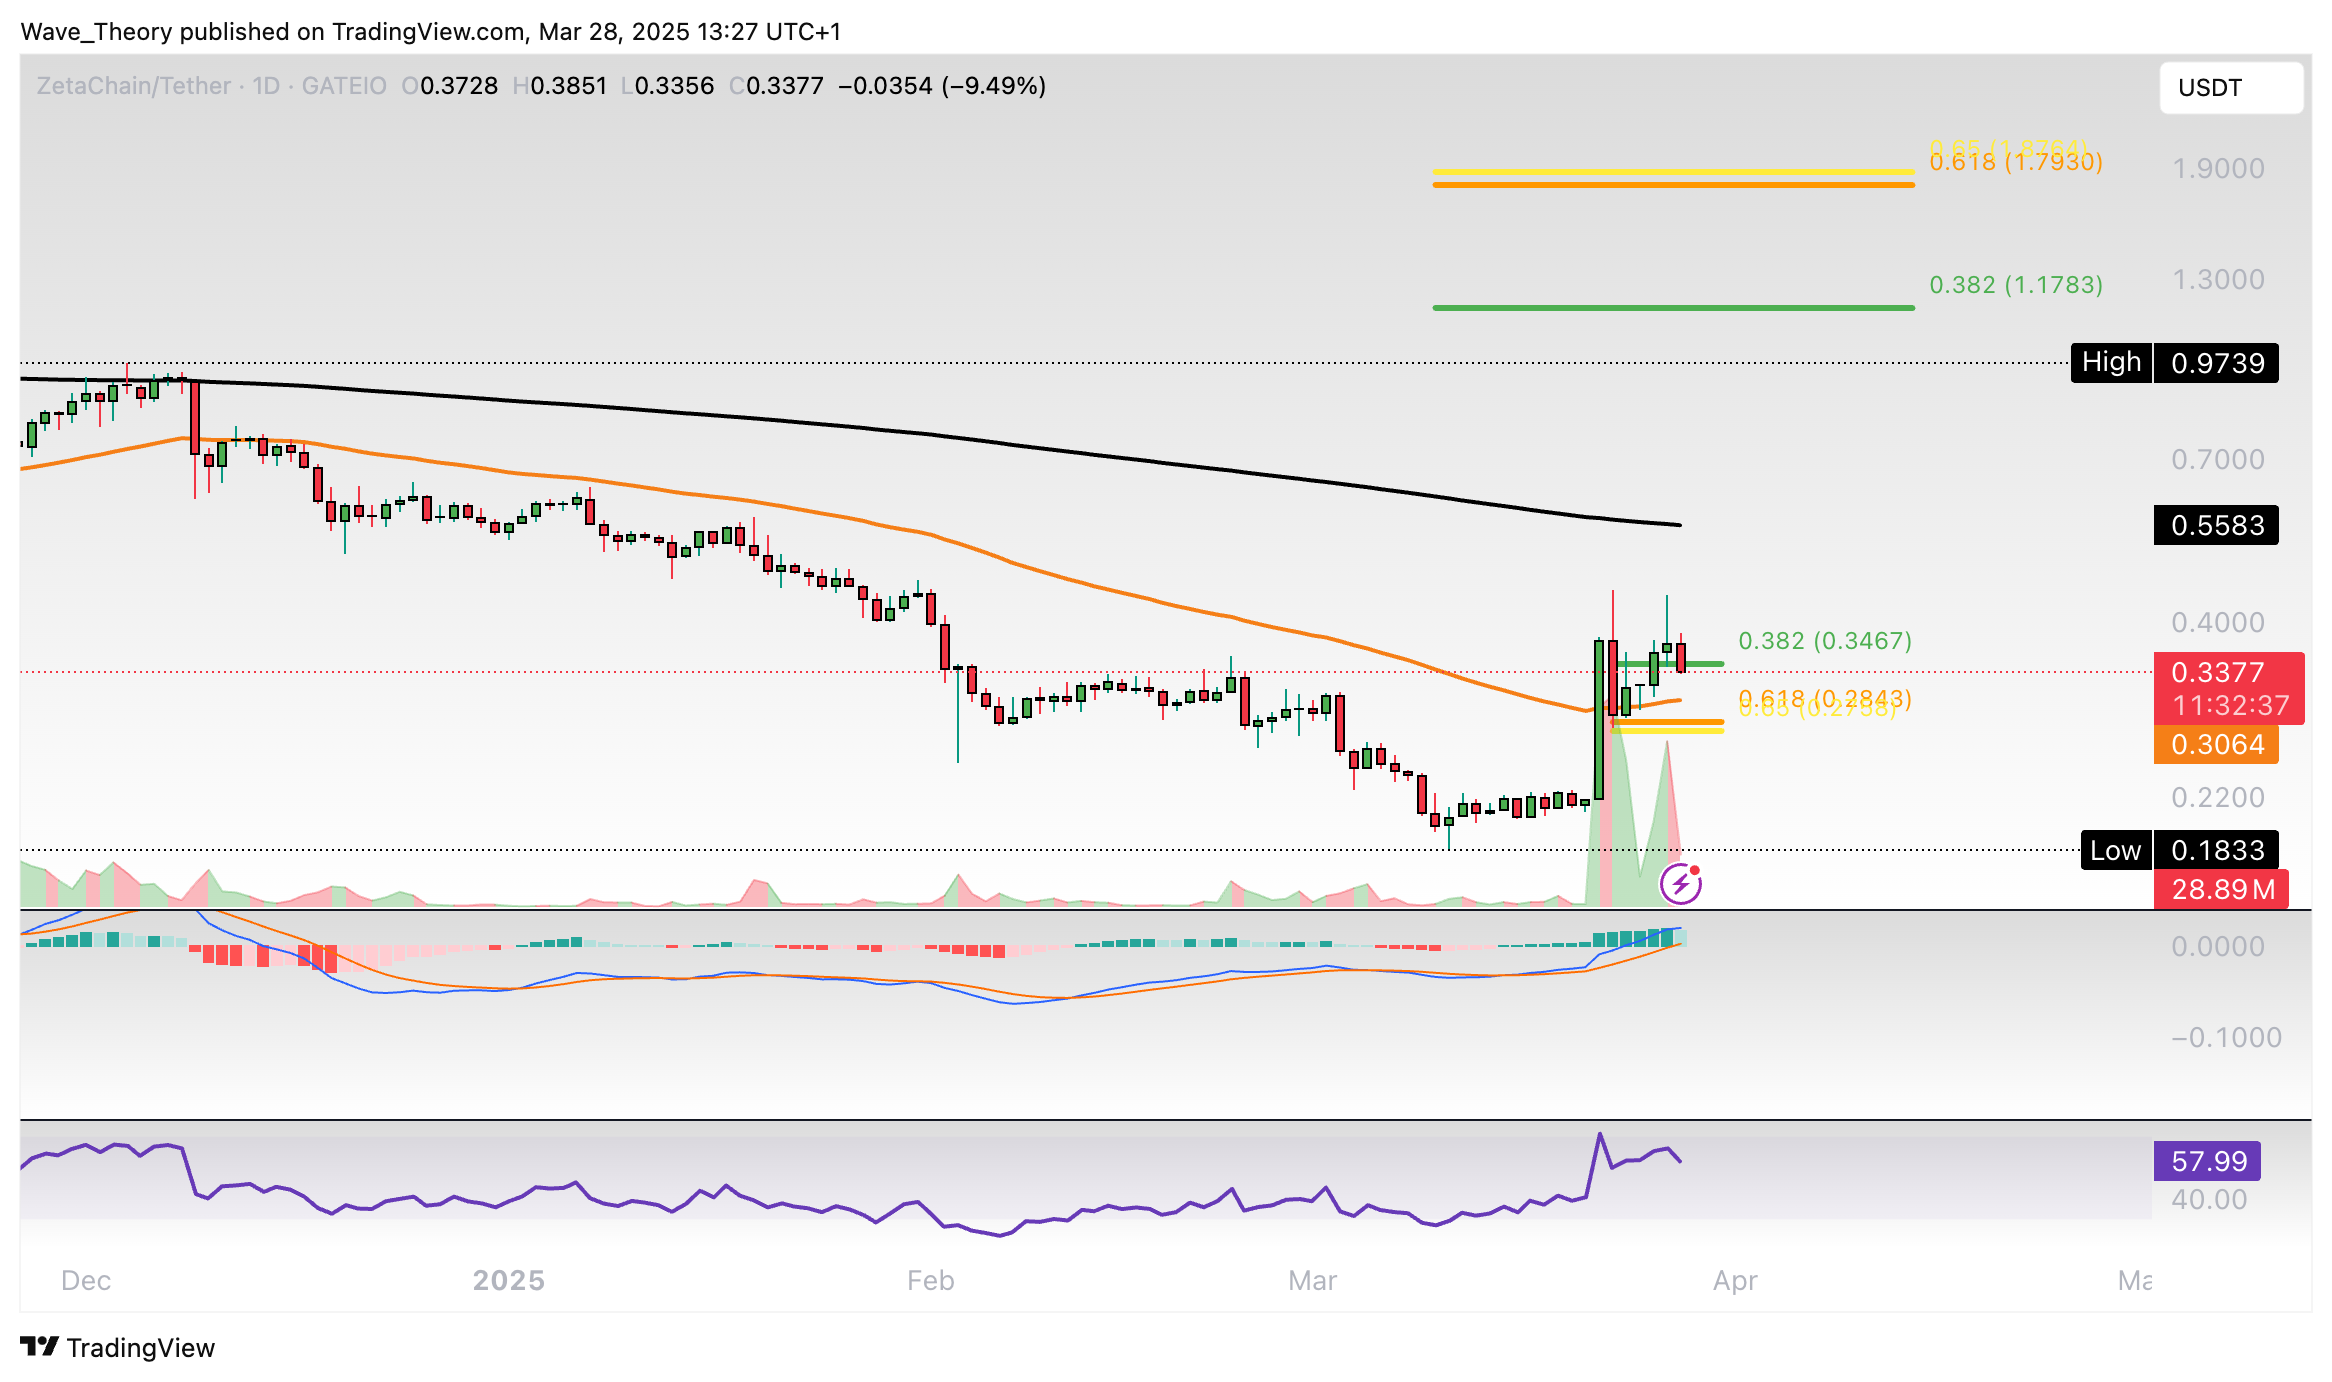Click the Feb label on time axis
This screenshot has width=2332, height=1382.
click(930, 1280)
